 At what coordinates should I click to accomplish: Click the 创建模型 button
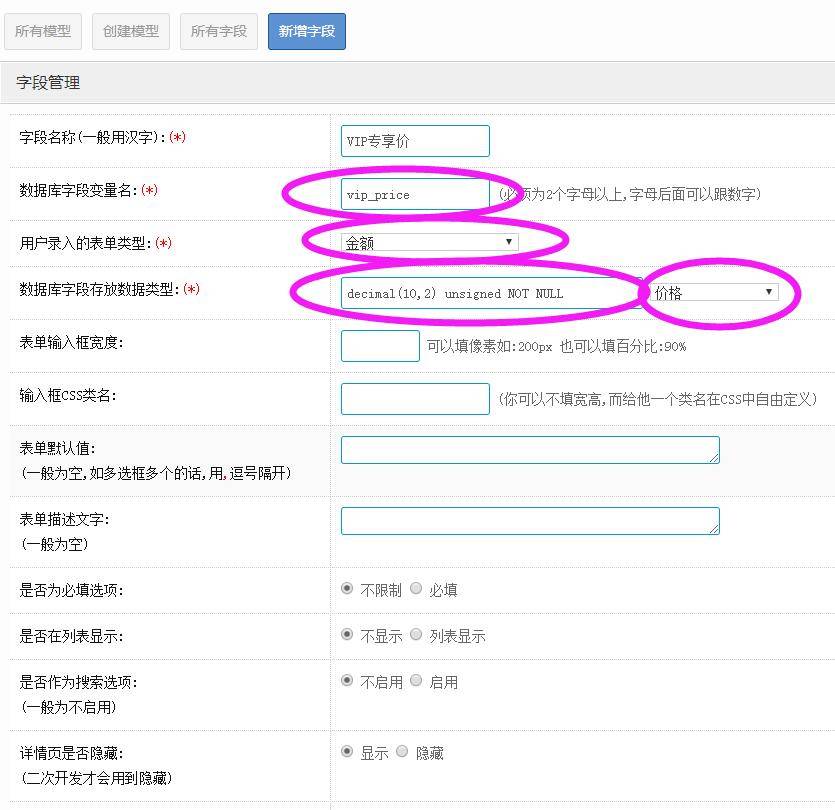(x=131, y=31)
